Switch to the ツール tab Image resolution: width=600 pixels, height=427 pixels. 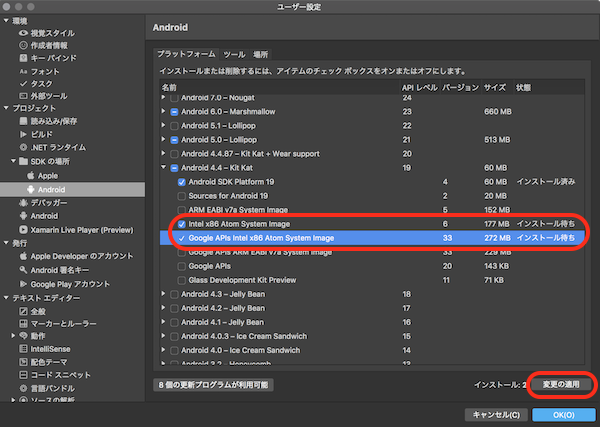(x=234, y=54)
